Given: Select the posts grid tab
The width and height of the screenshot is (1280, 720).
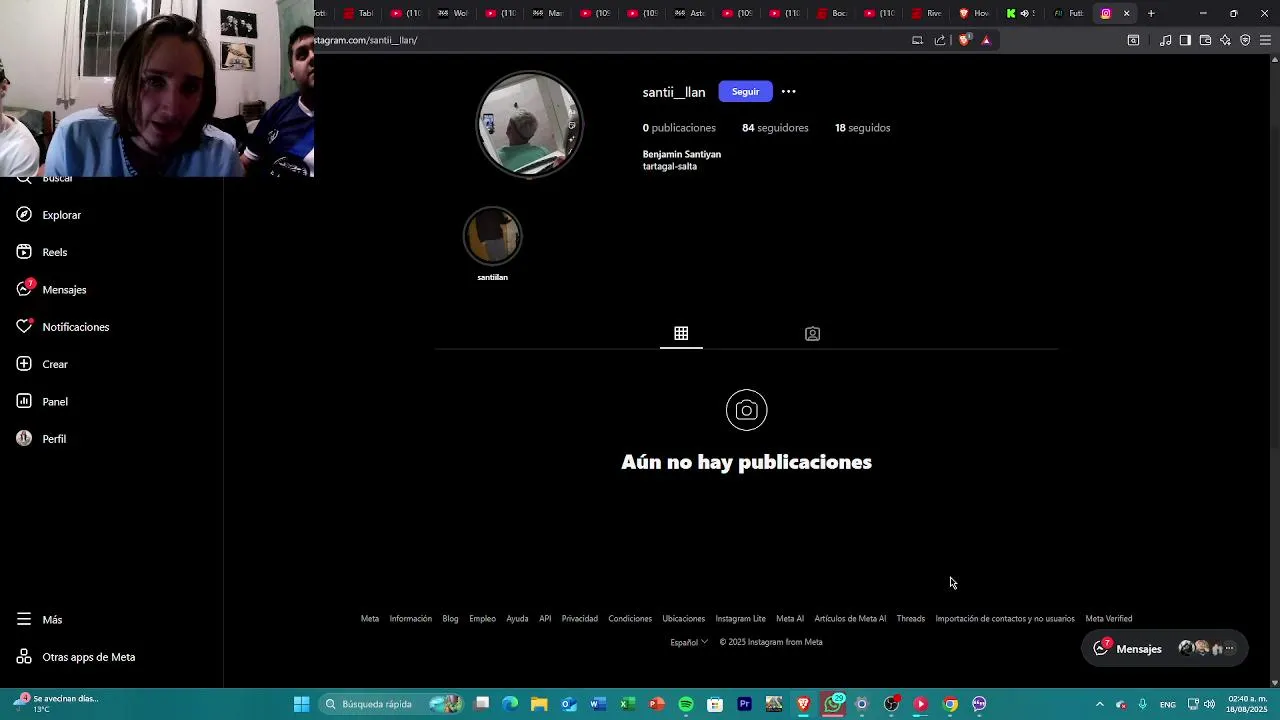Looking at the screenshot, I should click(681, 333).
